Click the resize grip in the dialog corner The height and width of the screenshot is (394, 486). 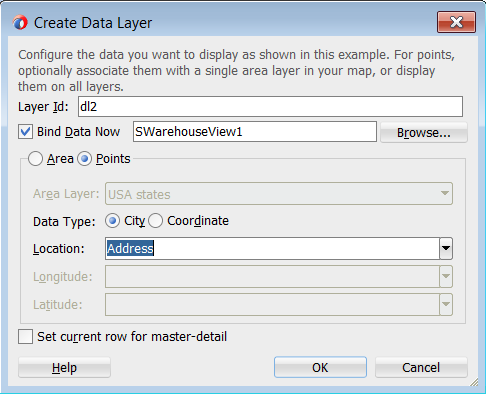click(x=474, y=382)
